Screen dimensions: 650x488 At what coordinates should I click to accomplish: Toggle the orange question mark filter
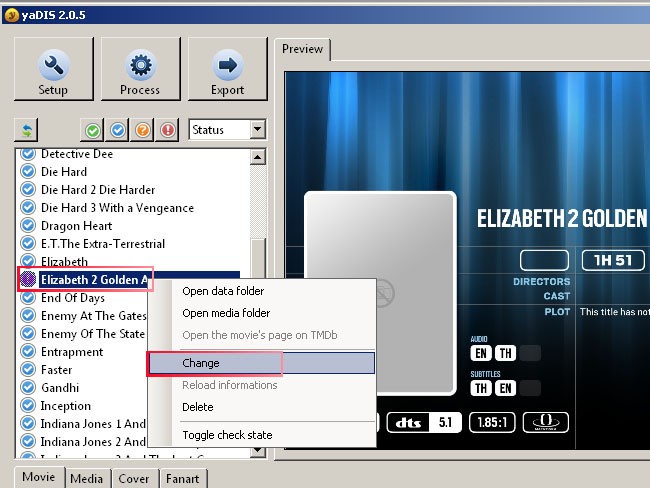click(x=142, y=130)
